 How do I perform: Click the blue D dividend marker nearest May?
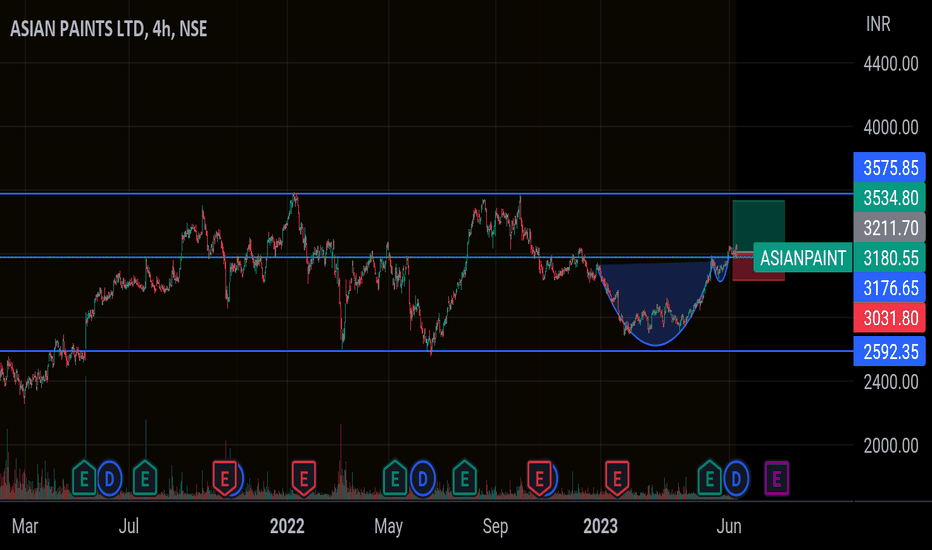423,478
